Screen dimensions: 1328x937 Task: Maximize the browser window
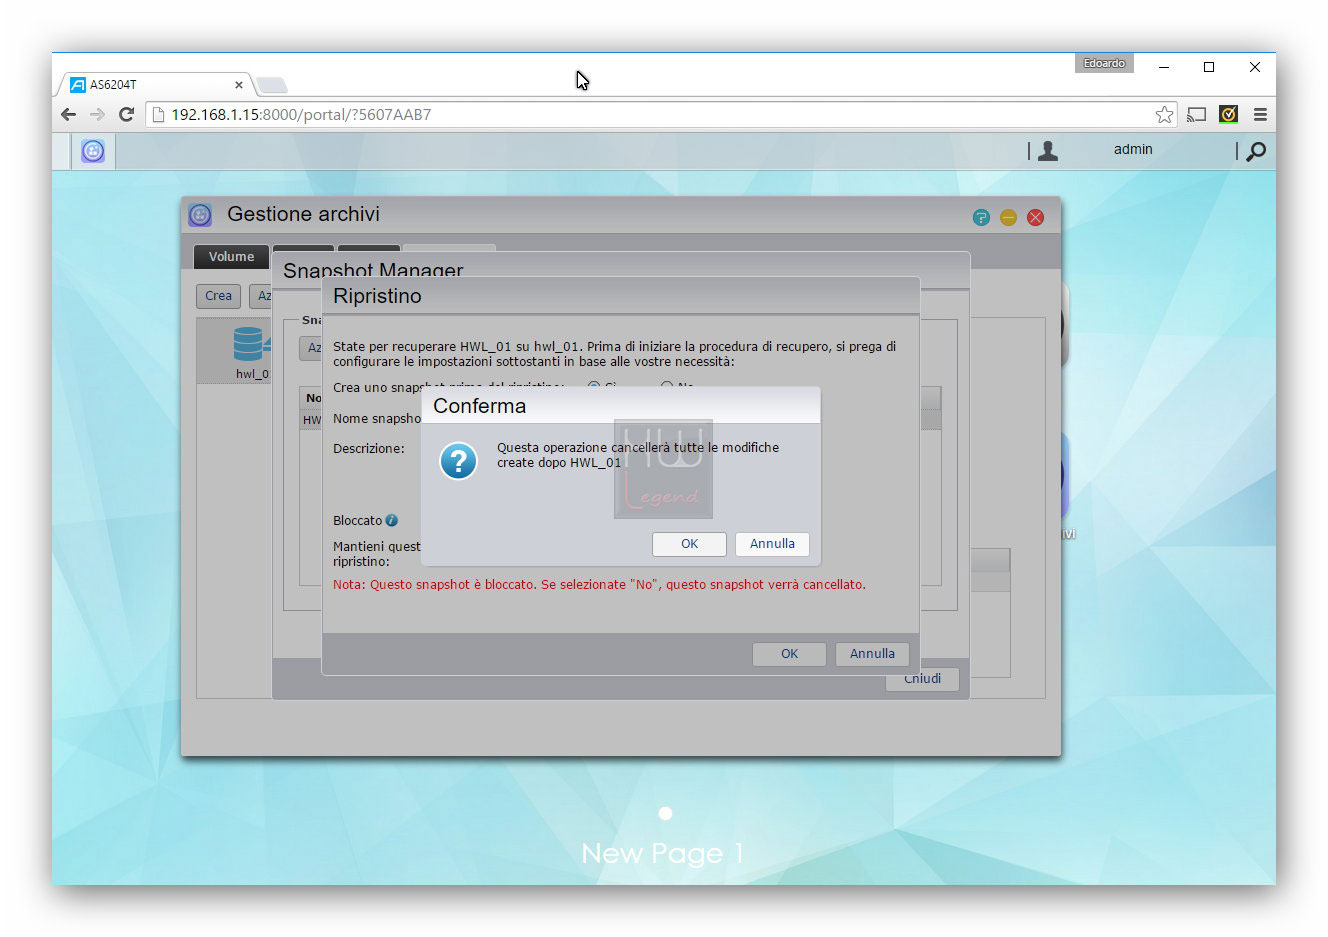click(1209, 67)
